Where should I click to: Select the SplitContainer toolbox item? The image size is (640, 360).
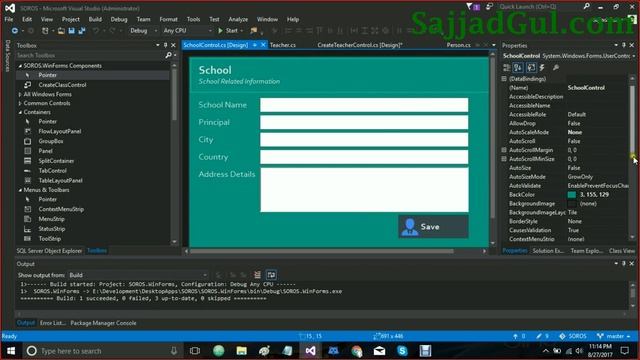56,161
